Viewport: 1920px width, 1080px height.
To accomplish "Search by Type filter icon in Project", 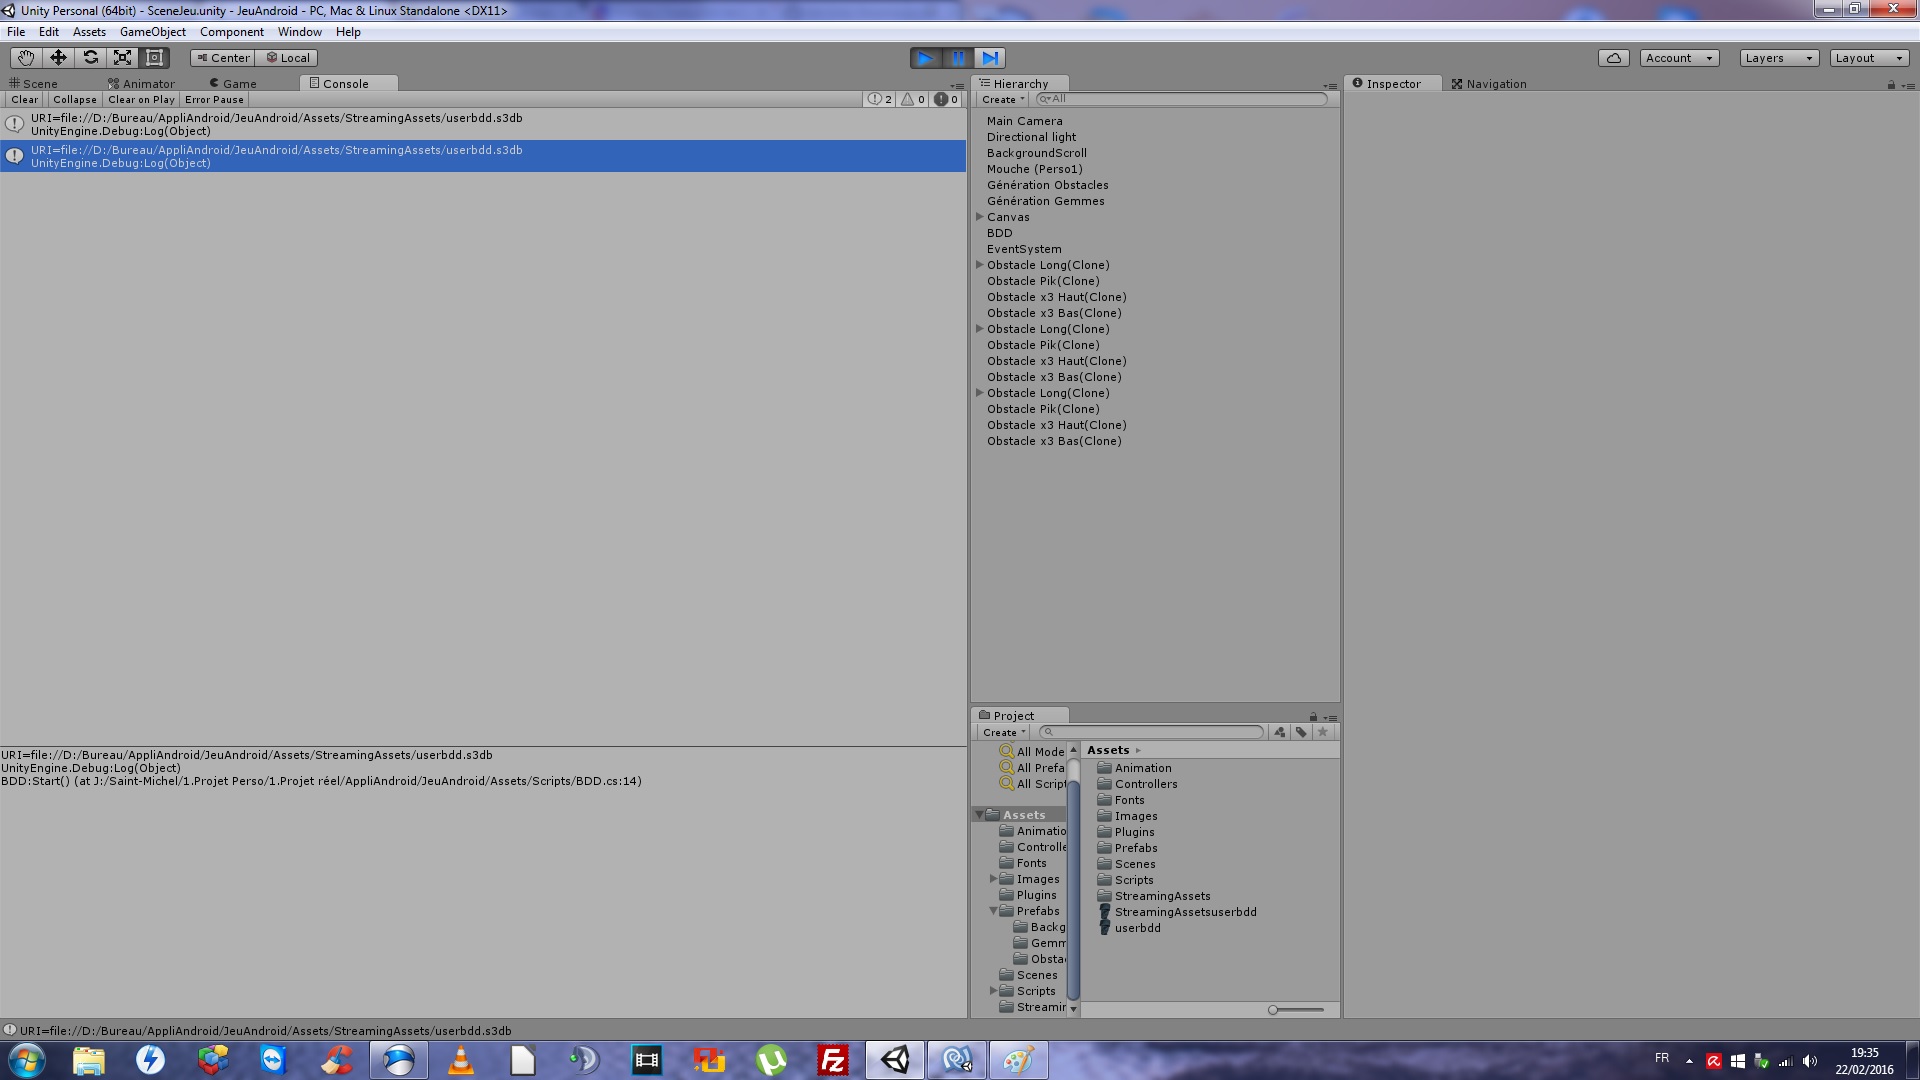I will [x=1280, y=732].
